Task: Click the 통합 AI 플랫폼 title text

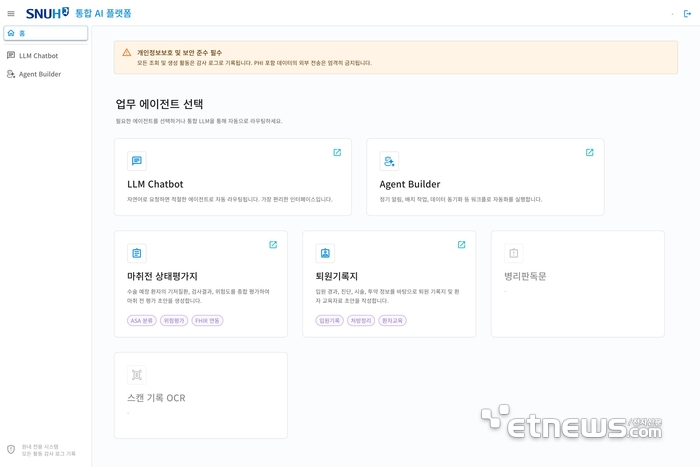Action: [103, 13]
